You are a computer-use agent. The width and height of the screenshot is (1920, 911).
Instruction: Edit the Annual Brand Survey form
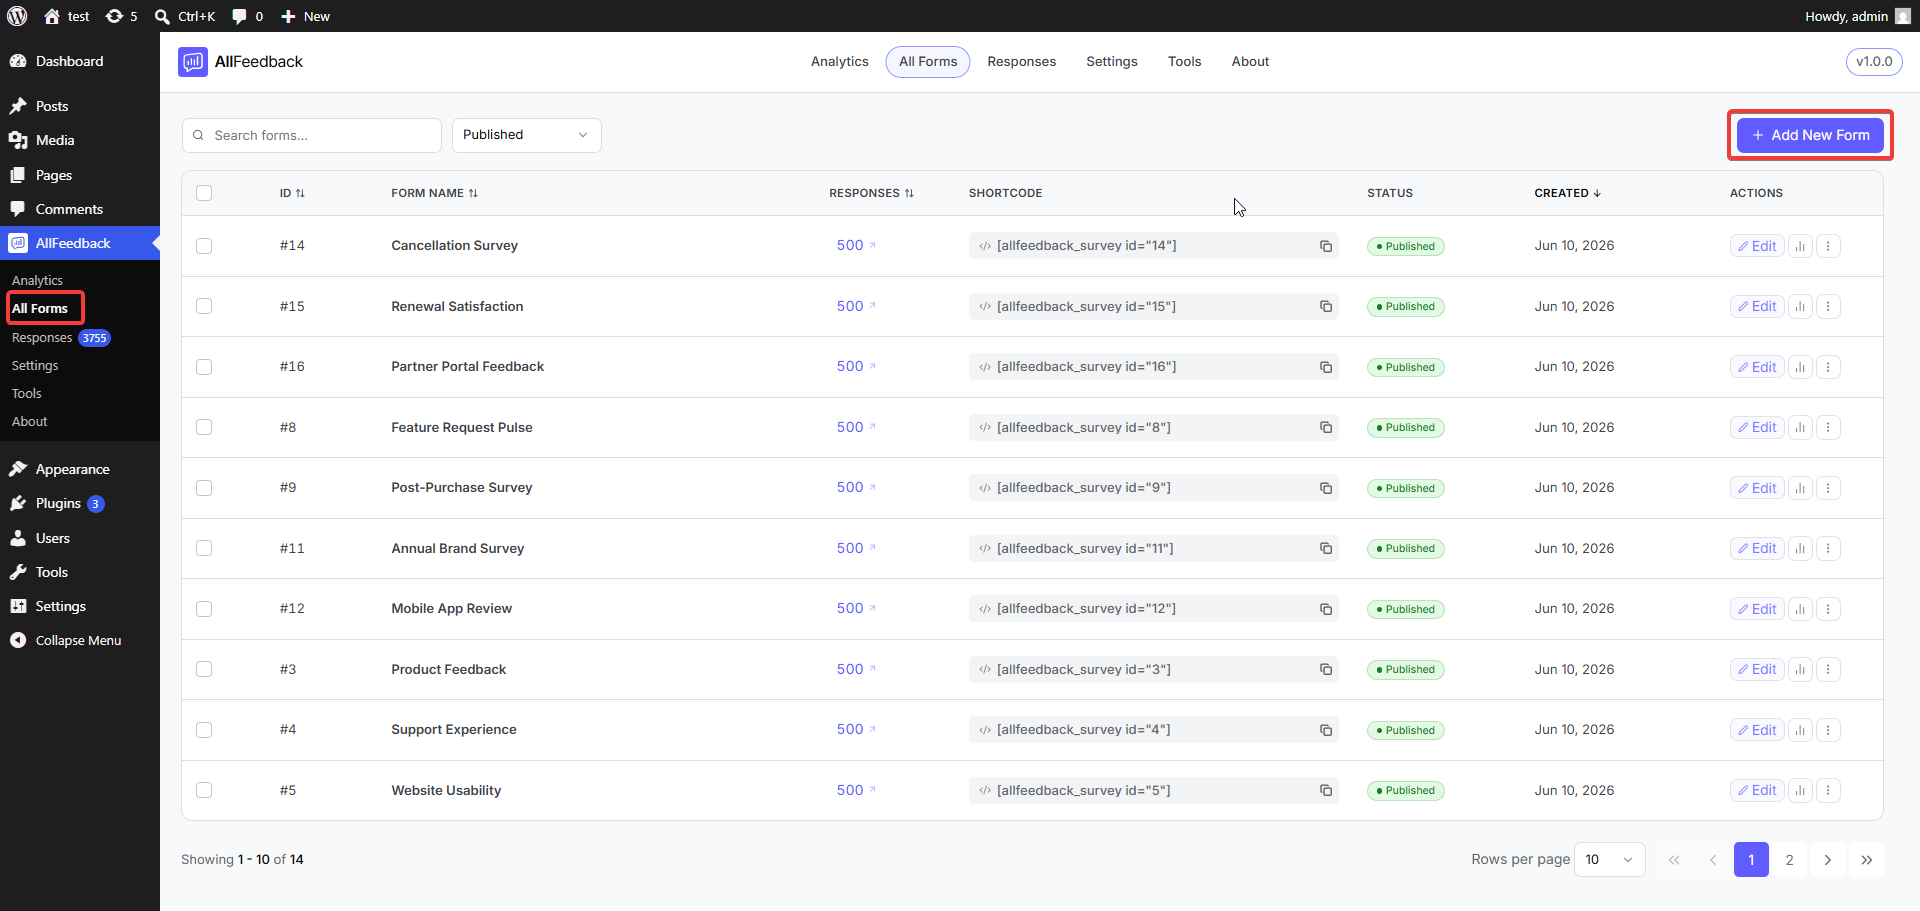pos(1757,548)
